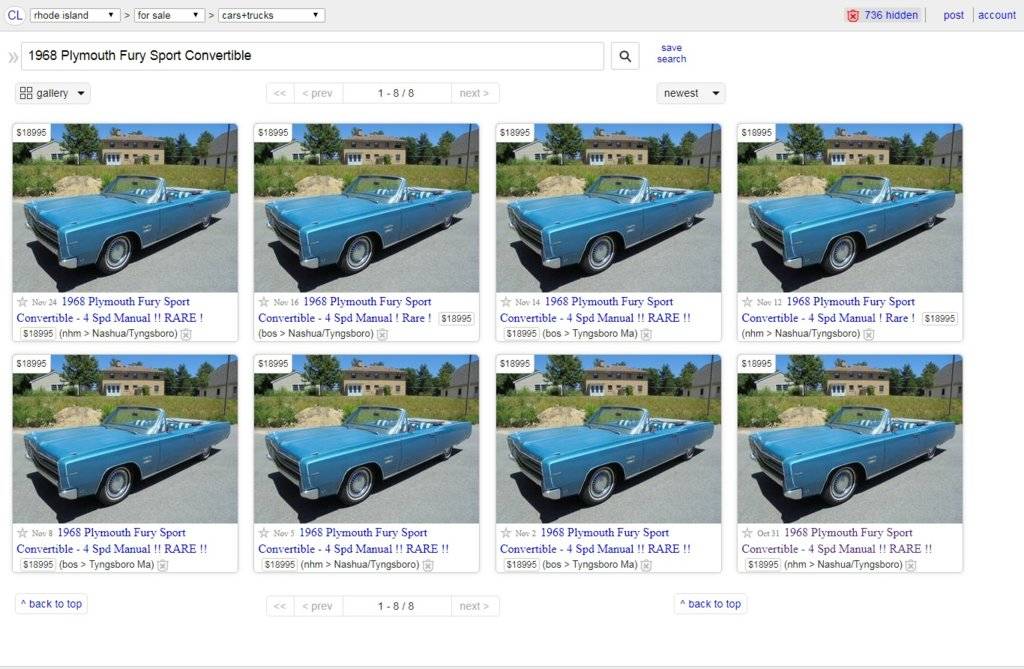Open the rhode island location dropdown
1024x669 pixels.
[x=74, y=15]
